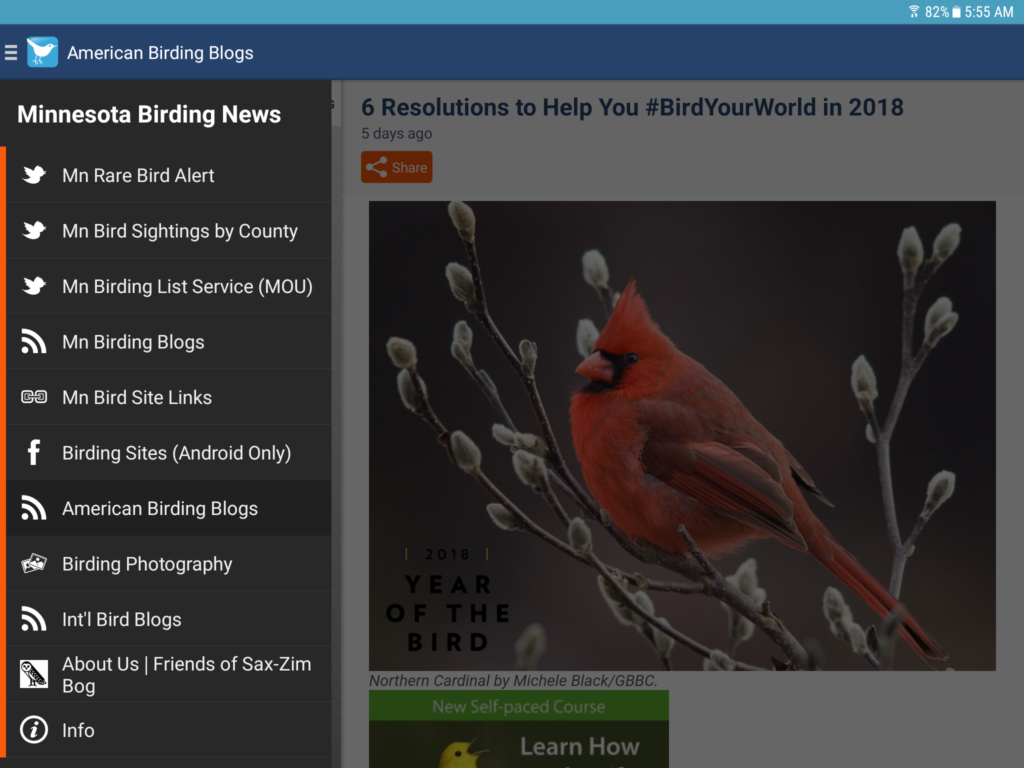Click the photo icon for Birding Photography
Viewport: 1024px width, 768px height.
point(34,564)
